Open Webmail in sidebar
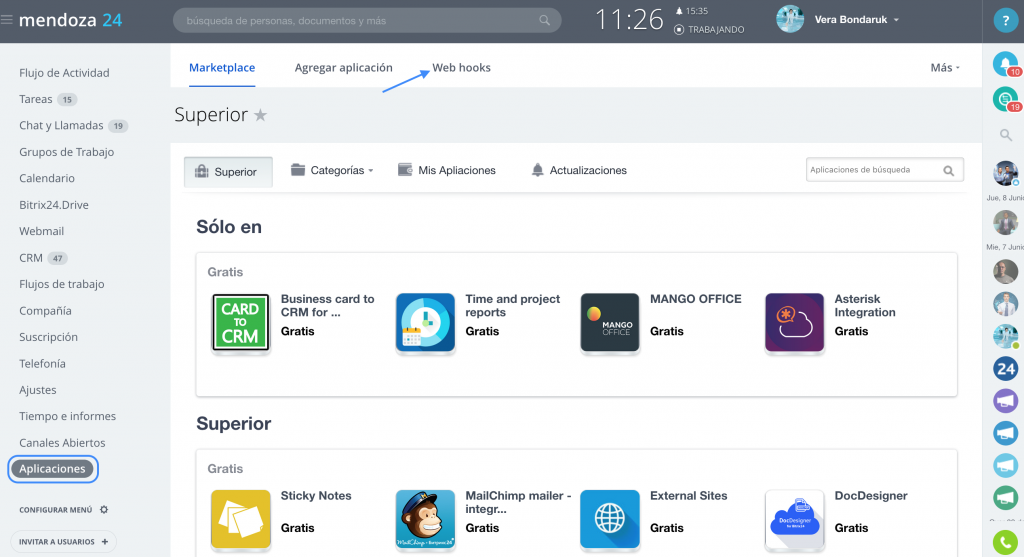The height and width of the screenshot is (557, 1024). click(x=41, y=231)
